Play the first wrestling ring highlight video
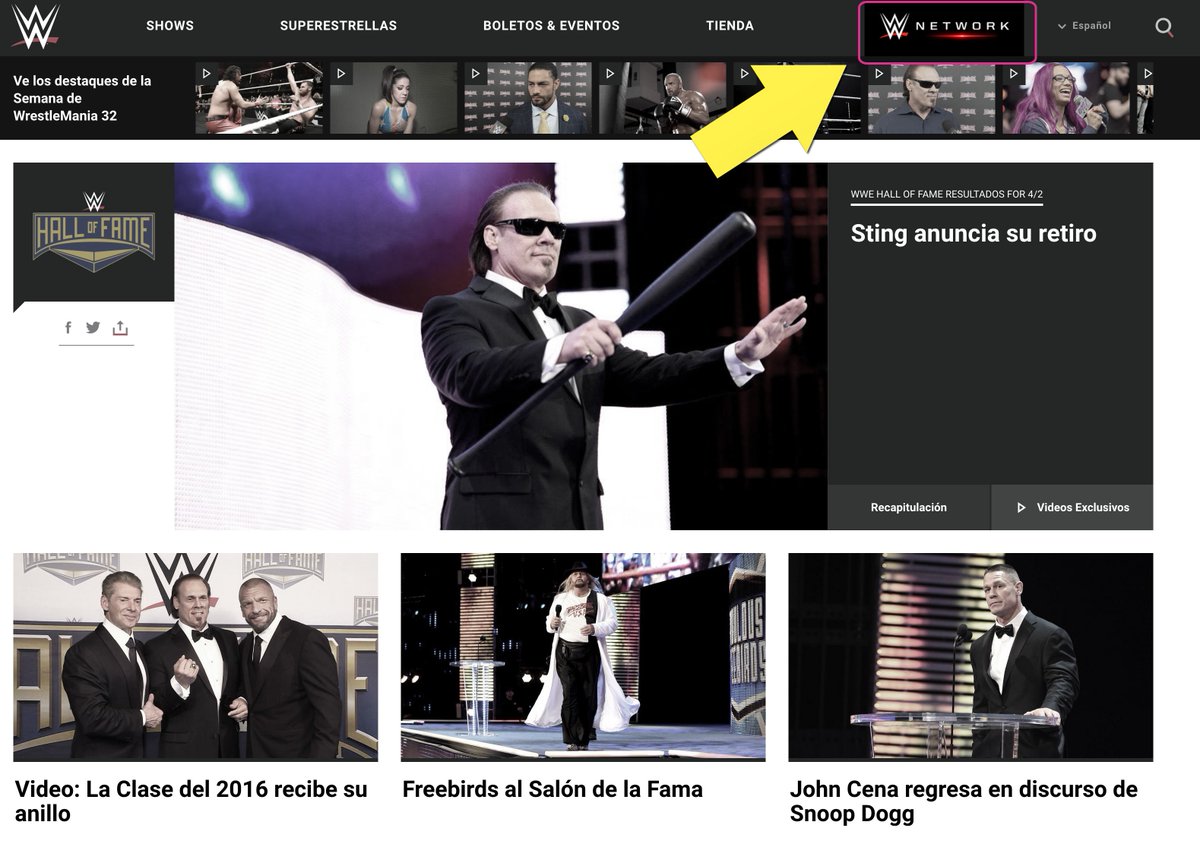 pos(259,98)
